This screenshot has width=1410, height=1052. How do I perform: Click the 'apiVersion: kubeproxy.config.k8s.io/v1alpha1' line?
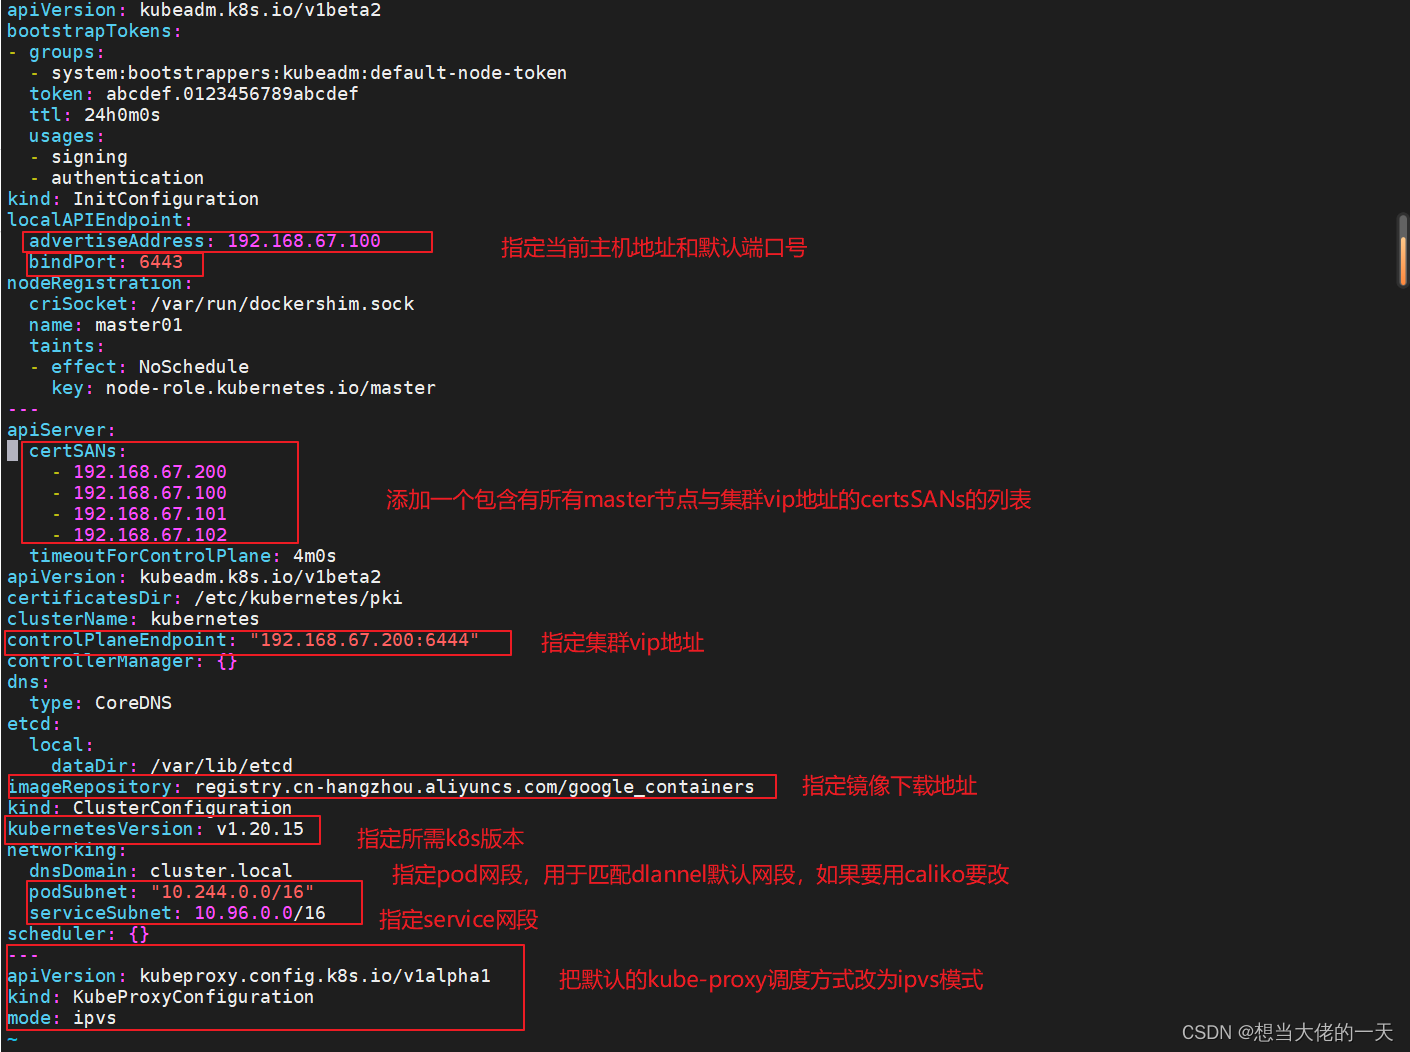click(x=249, y=976)
